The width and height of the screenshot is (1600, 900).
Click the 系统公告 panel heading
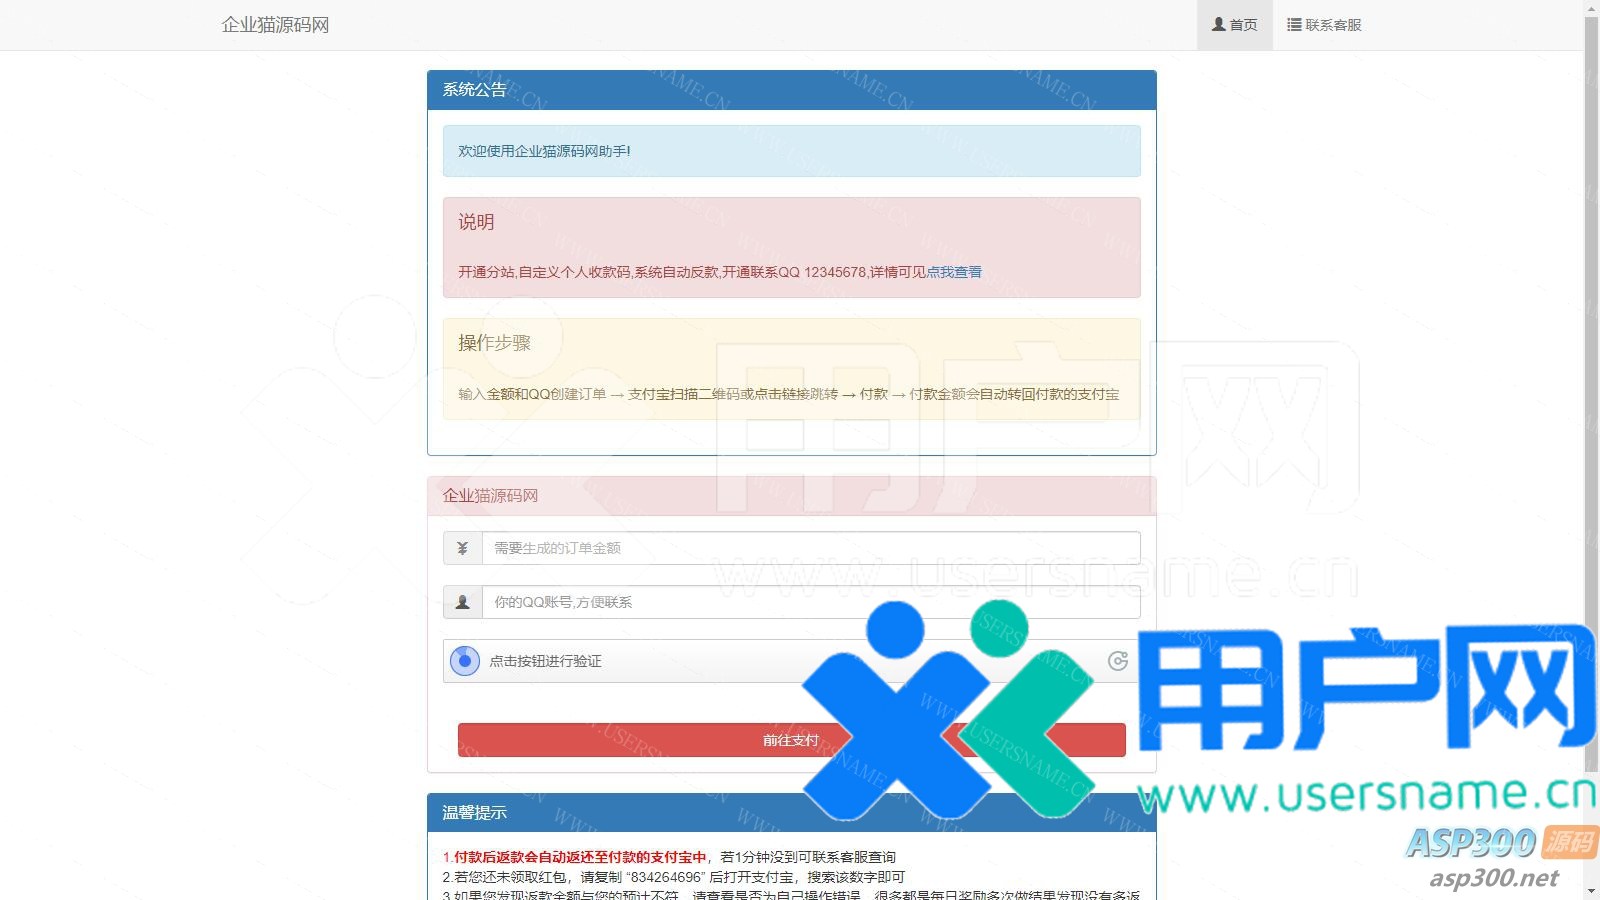click(x=792, y=90)
